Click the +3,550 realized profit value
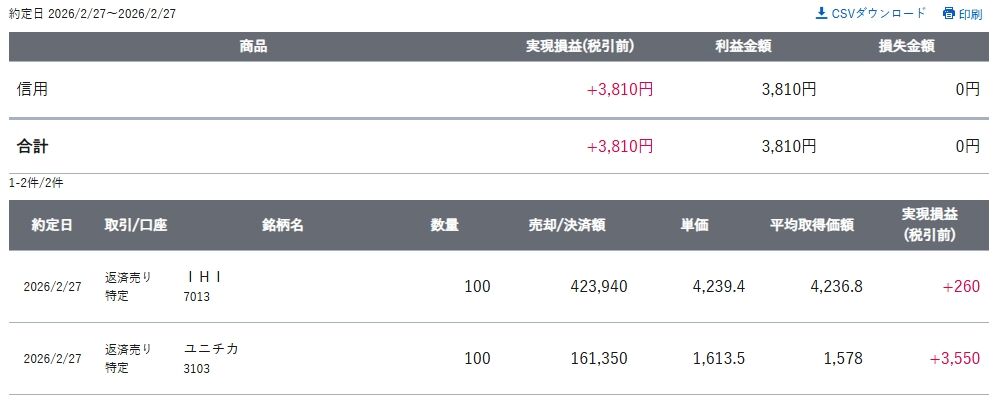1000x403 pixels. click(953, 358)
